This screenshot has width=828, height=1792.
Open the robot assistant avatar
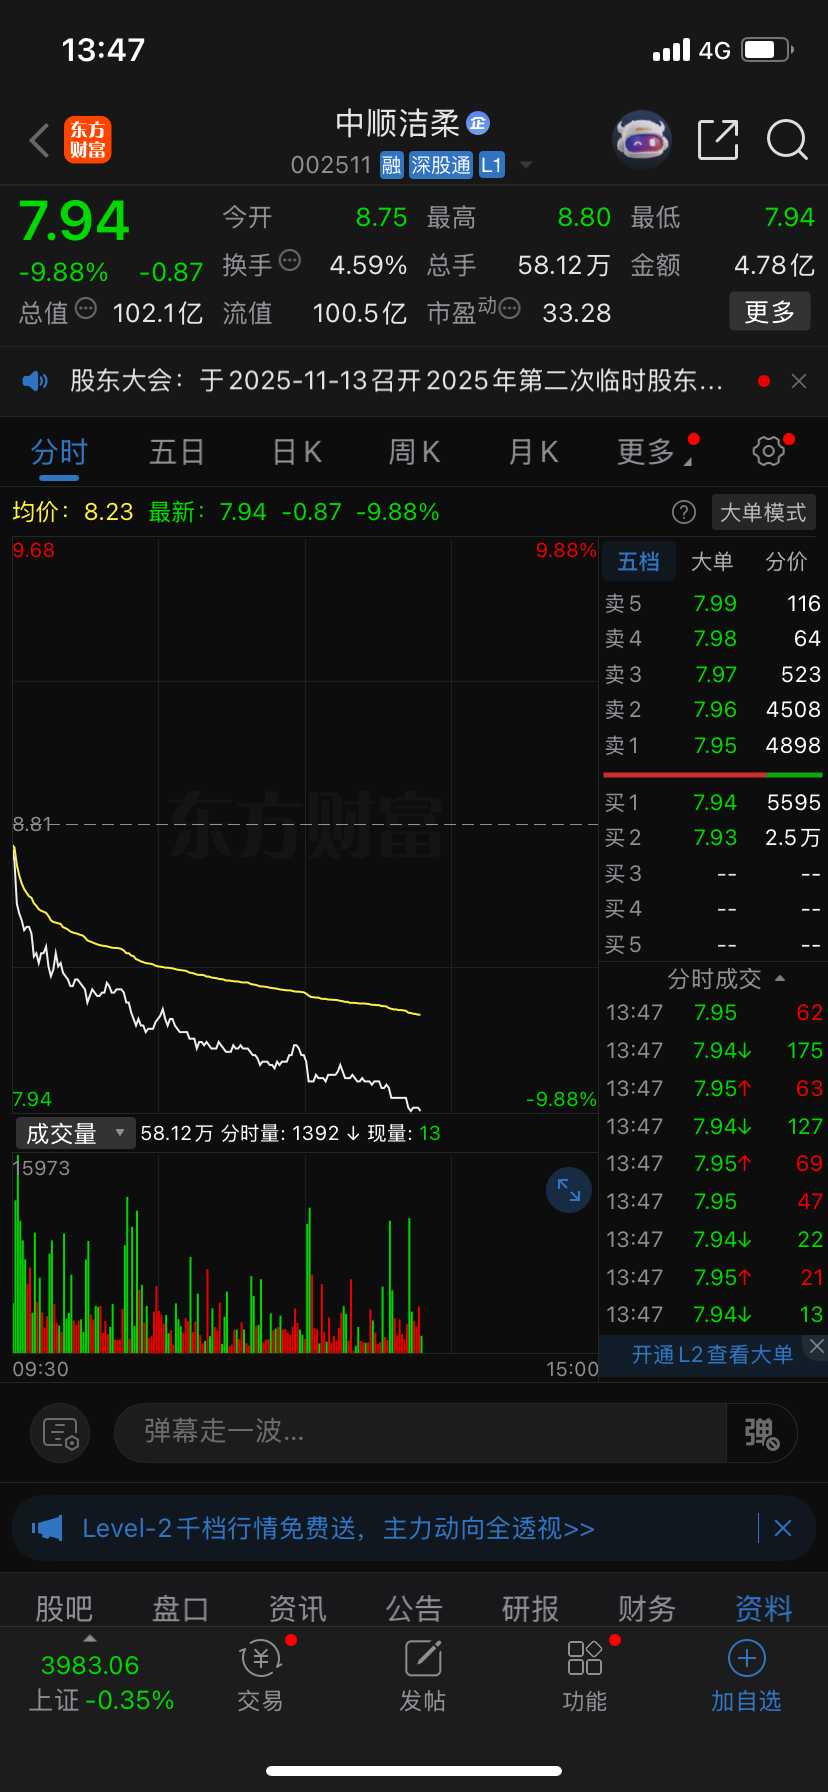[641, 140]
